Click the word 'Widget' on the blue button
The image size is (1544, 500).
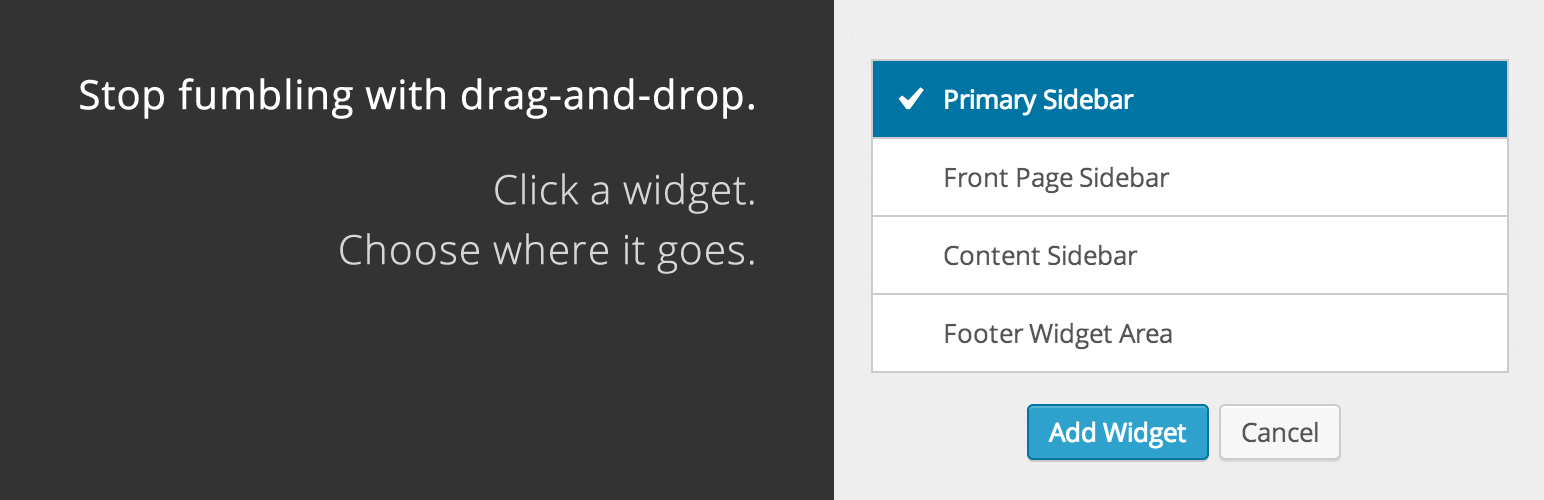(x=1145, y=433)
